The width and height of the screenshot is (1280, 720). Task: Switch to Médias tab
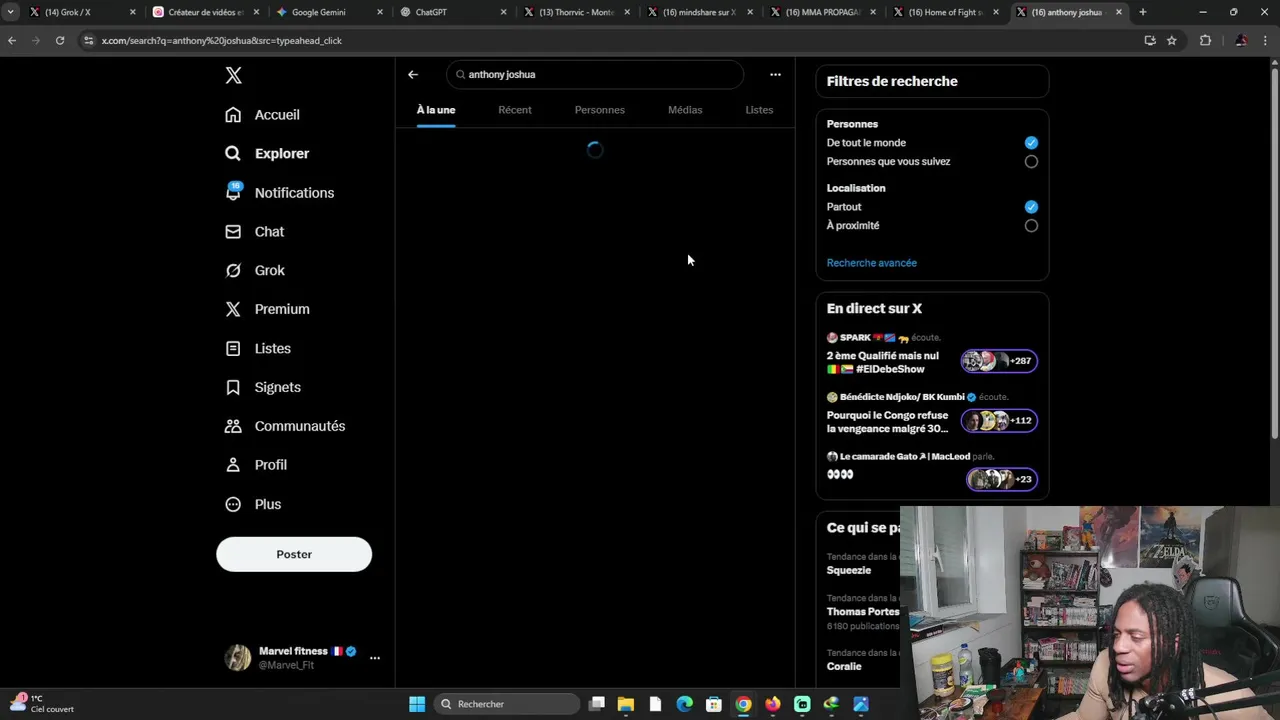tap(685, 110)
